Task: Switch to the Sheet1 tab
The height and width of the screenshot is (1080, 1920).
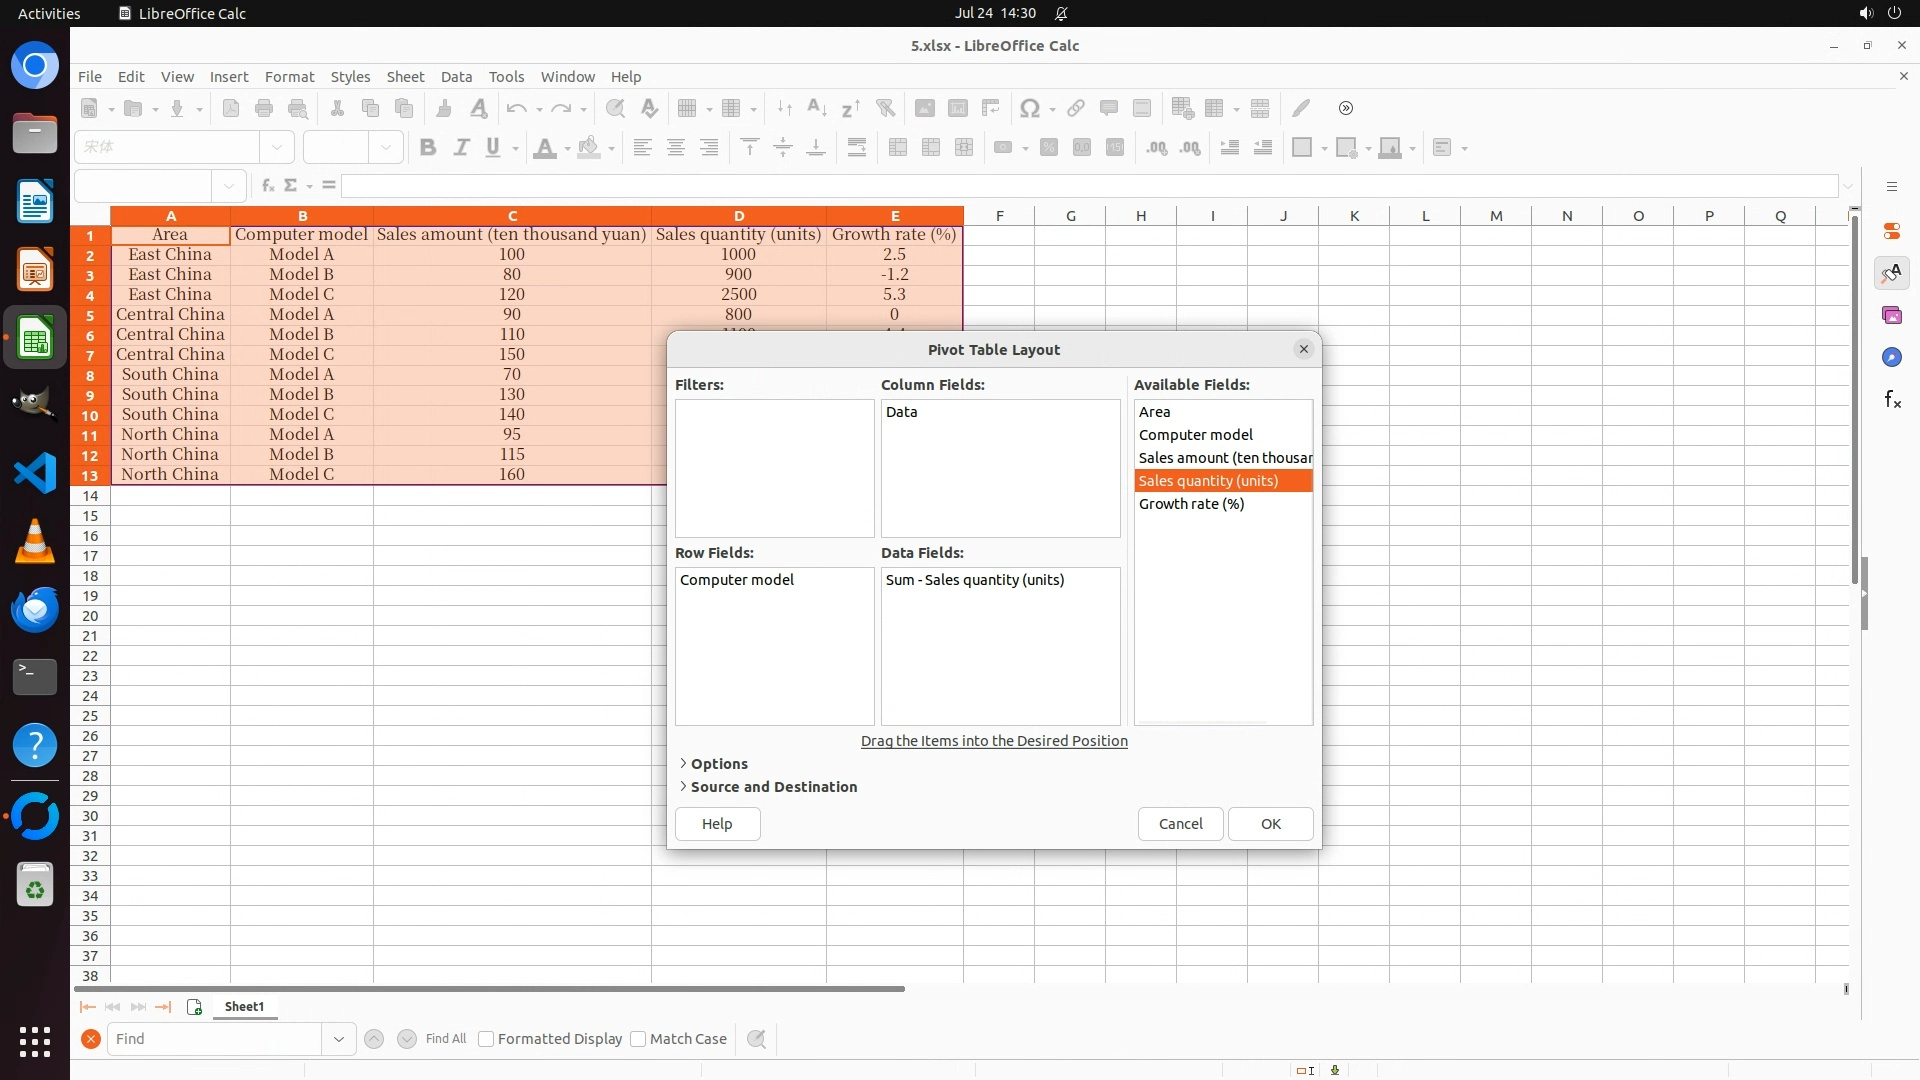Action: [244, 1007]
